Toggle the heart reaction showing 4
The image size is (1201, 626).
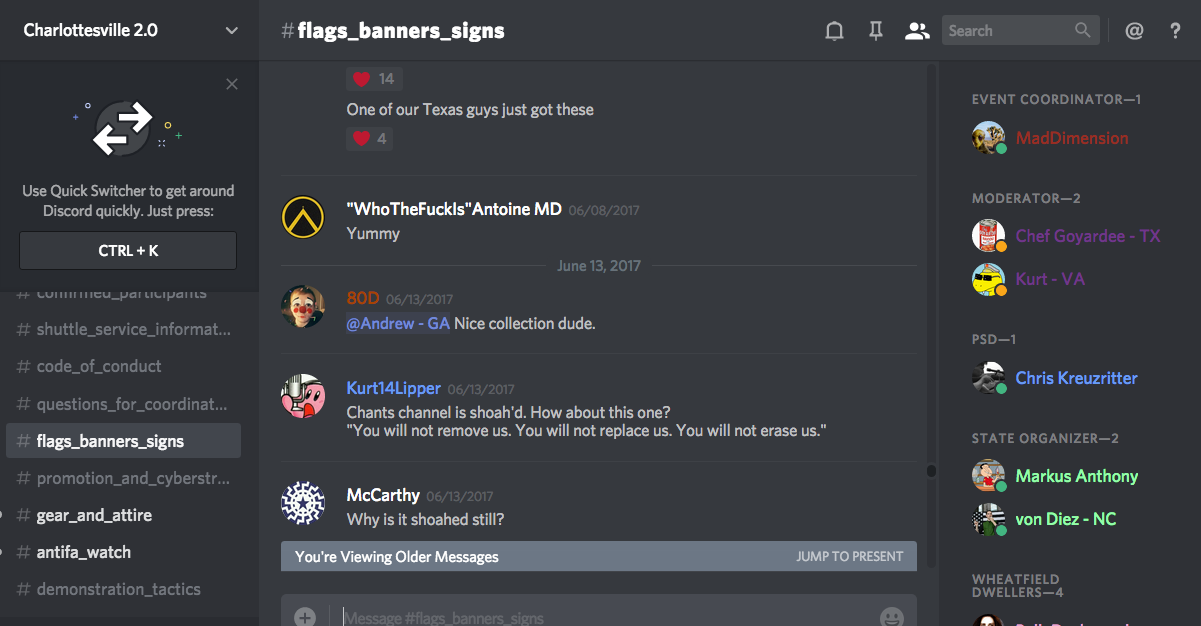[370, 138]
